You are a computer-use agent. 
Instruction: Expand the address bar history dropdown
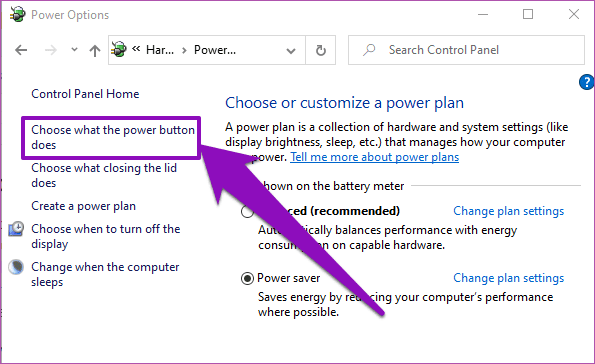(x=291, y=50)
